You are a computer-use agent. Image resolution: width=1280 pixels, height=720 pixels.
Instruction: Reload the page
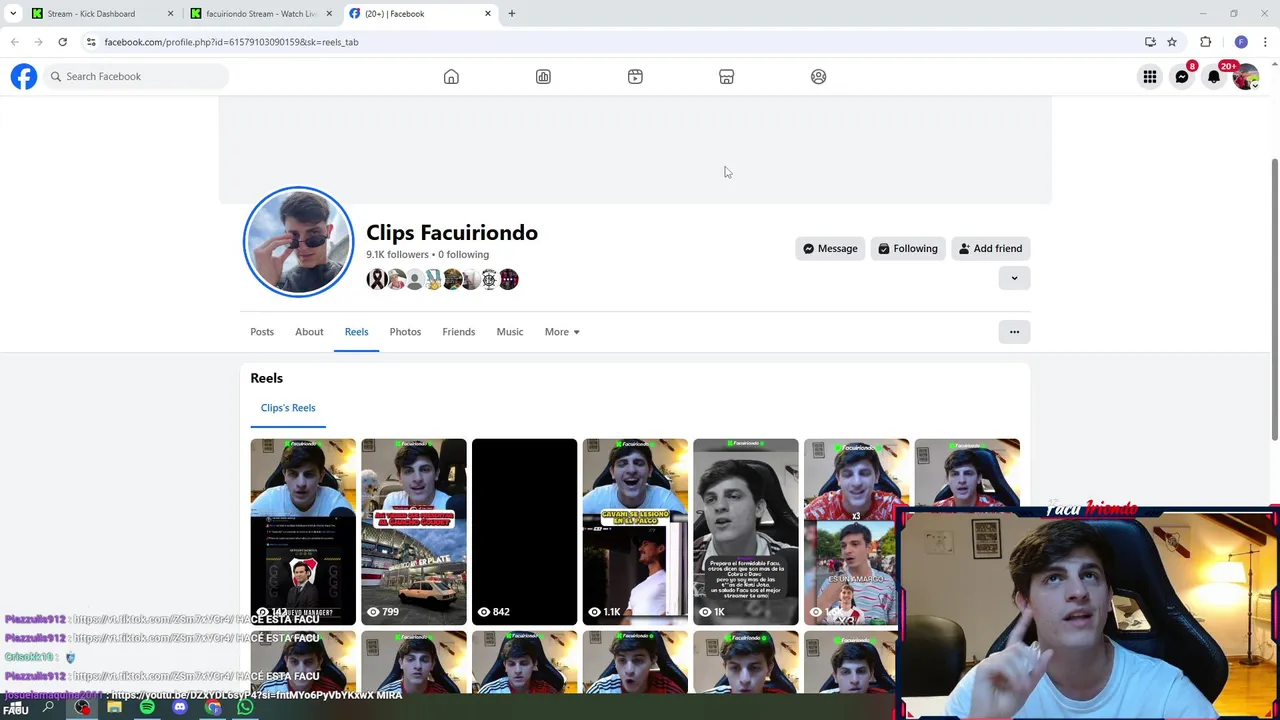coord(62,42)
